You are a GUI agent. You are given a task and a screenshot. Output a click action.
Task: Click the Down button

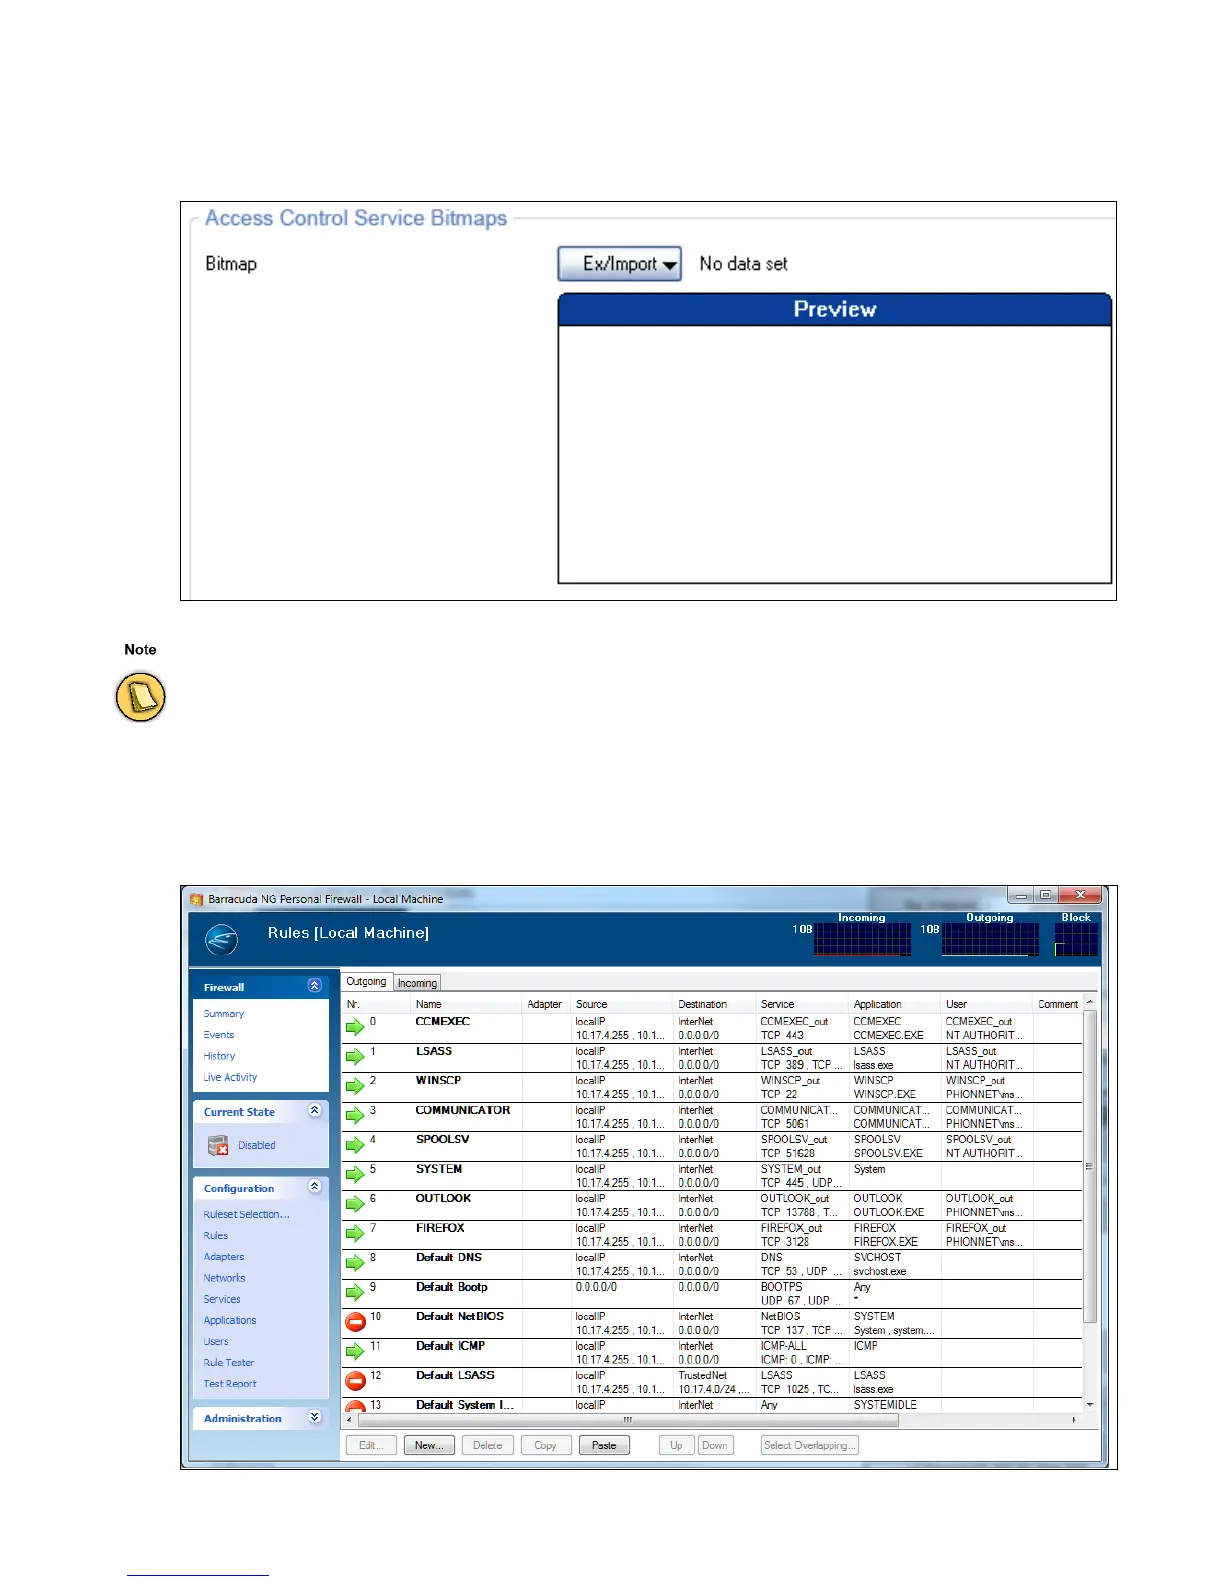(715, 1445)
